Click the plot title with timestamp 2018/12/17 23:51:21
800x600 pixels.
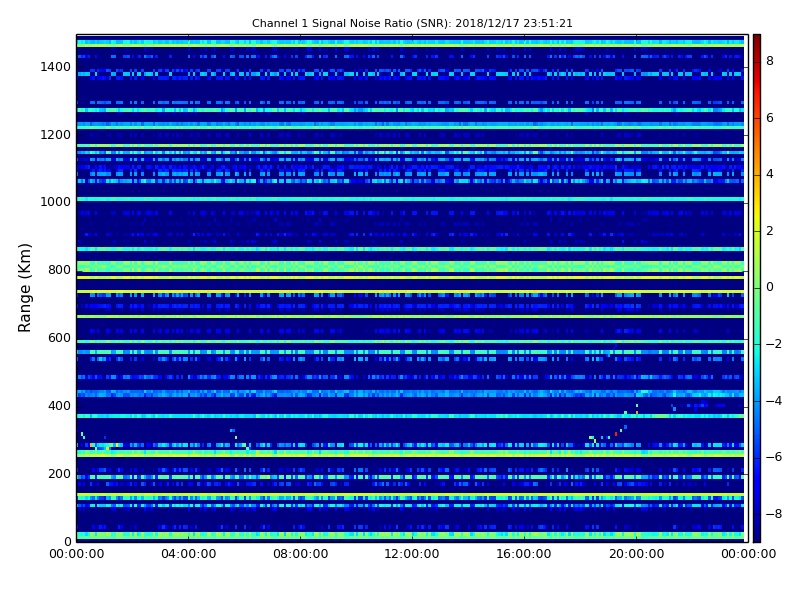point(412,23)
